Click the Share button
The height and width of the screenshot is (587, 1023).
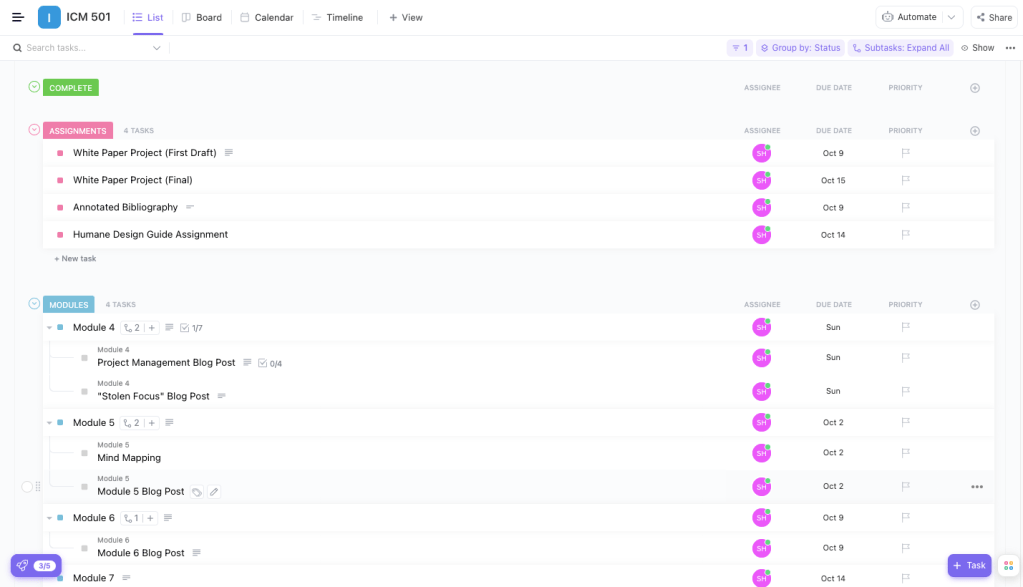pos(993,17)
